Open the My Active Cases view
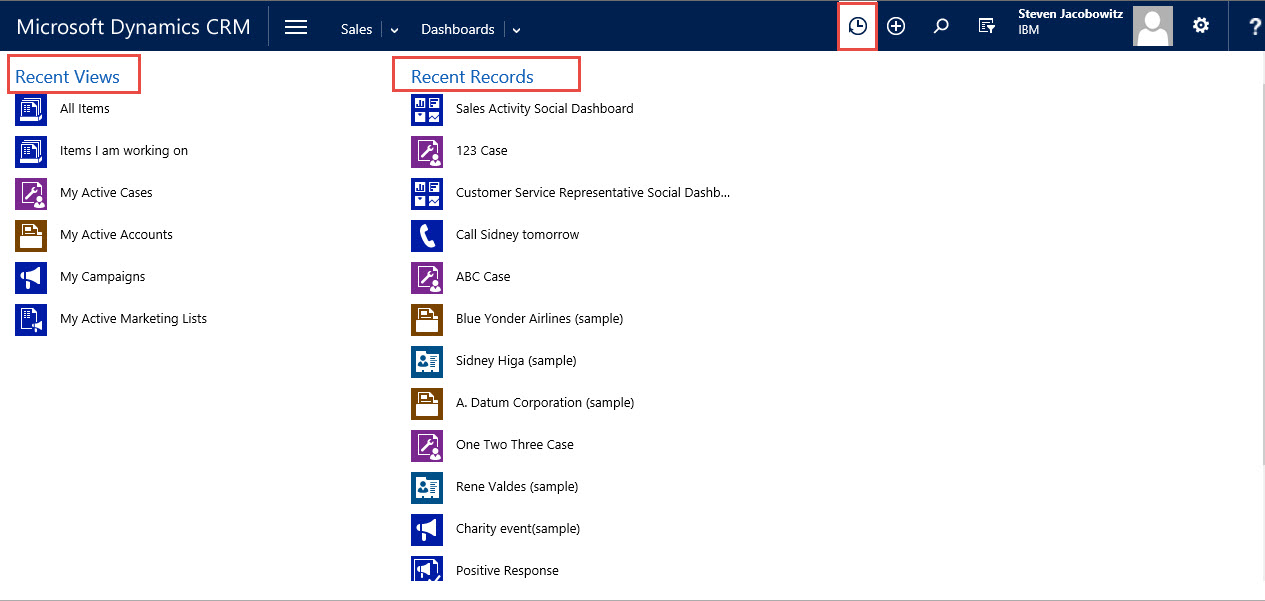Viewport: 1265px width, 601px height. [106, 193]
